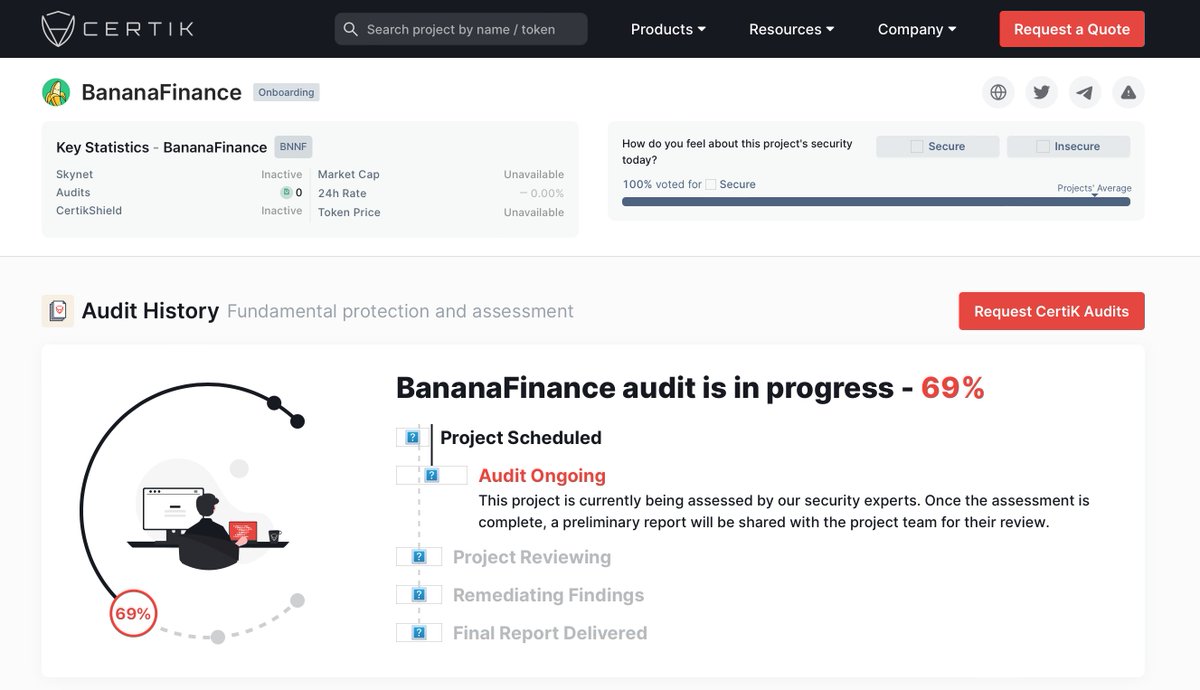This screenshot has width=1200, height=690.
Task: Click the Audit History clipboard icon
Action: point(58,310)
